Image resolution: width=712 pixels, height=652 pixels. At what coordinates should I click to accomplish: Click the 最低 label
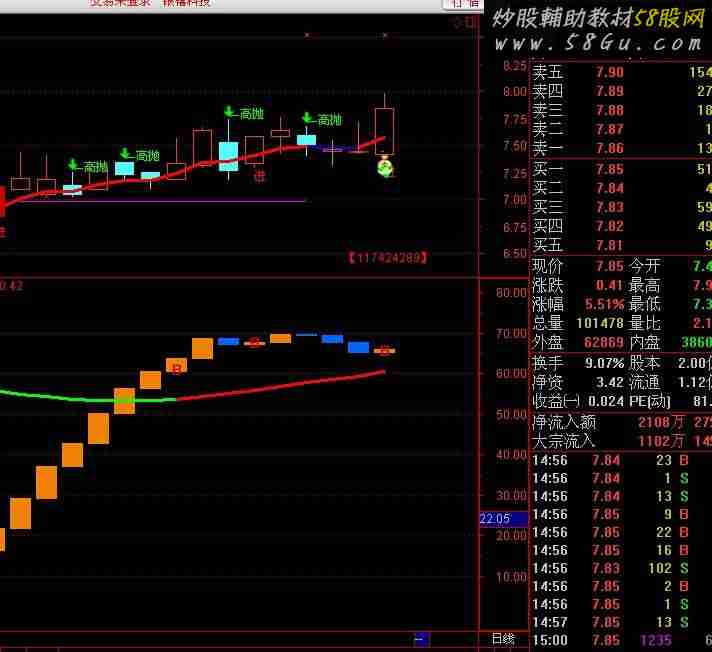coord(644,304)
